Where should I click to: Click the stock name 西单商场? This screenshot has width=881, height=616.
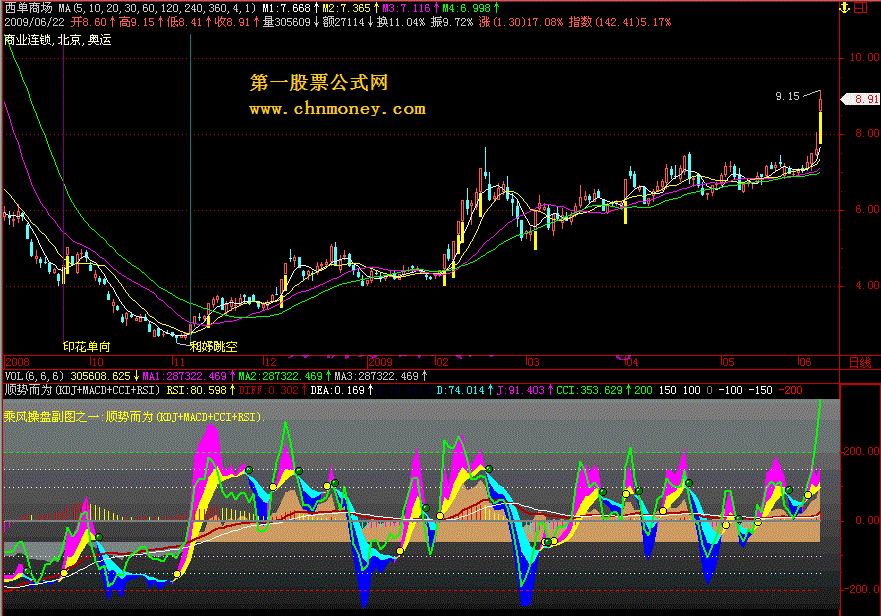point(28,8)
